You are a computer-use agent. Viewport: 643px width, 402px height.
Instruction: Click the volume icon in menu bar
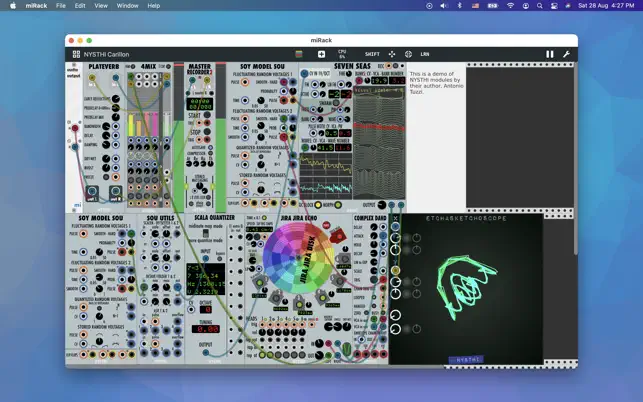click(444, 6)
